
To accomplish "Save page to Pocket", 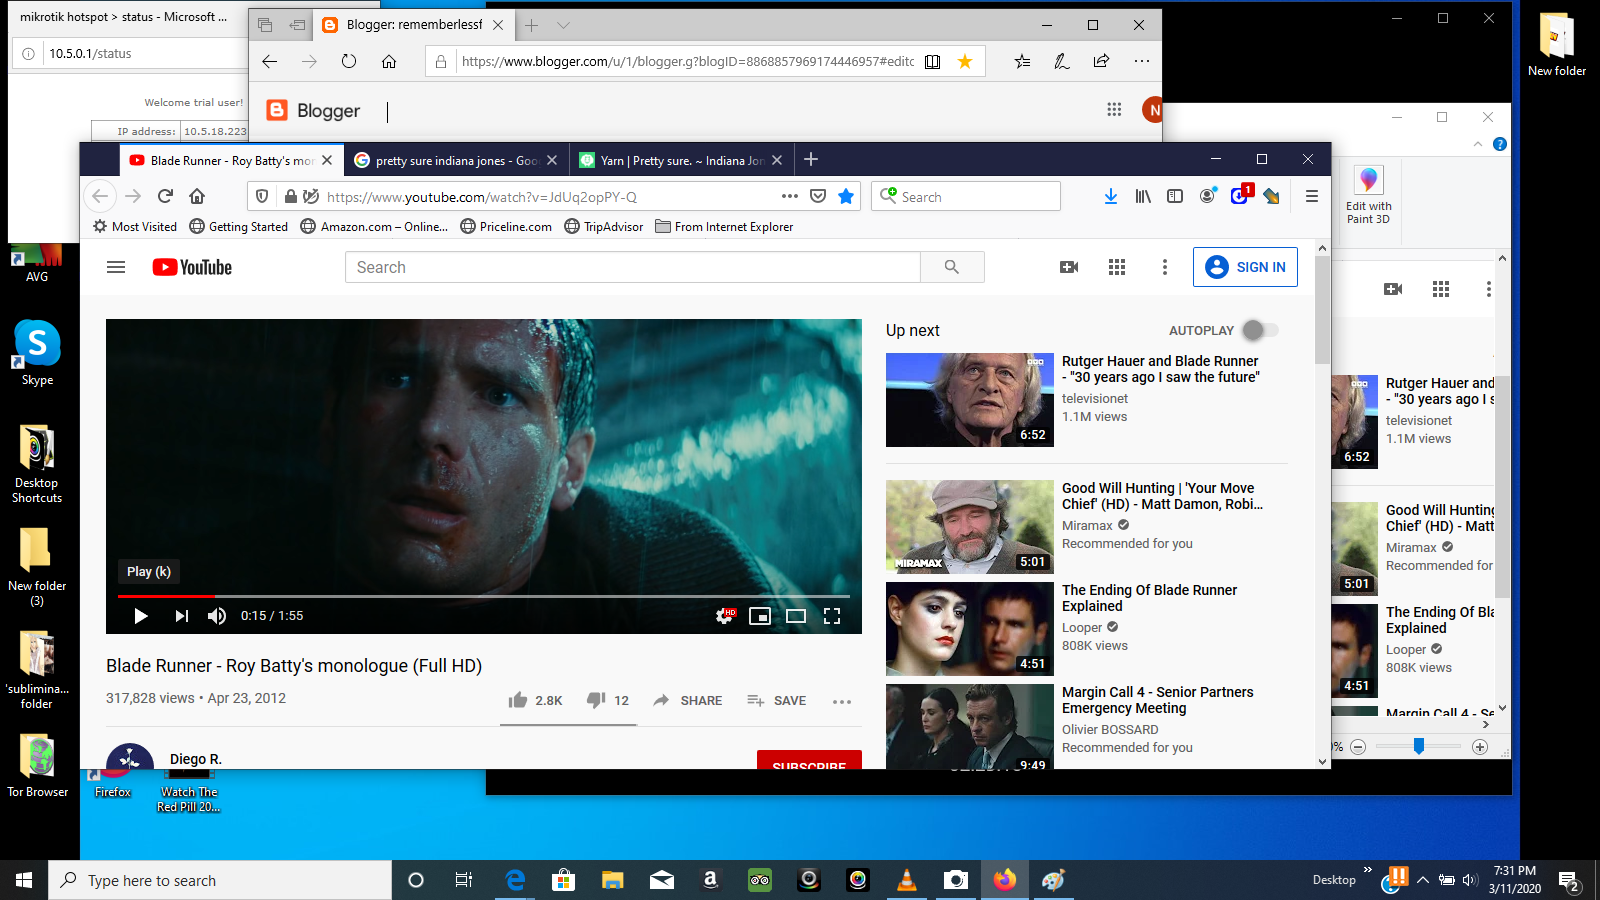I will click(x=818, y=196).
